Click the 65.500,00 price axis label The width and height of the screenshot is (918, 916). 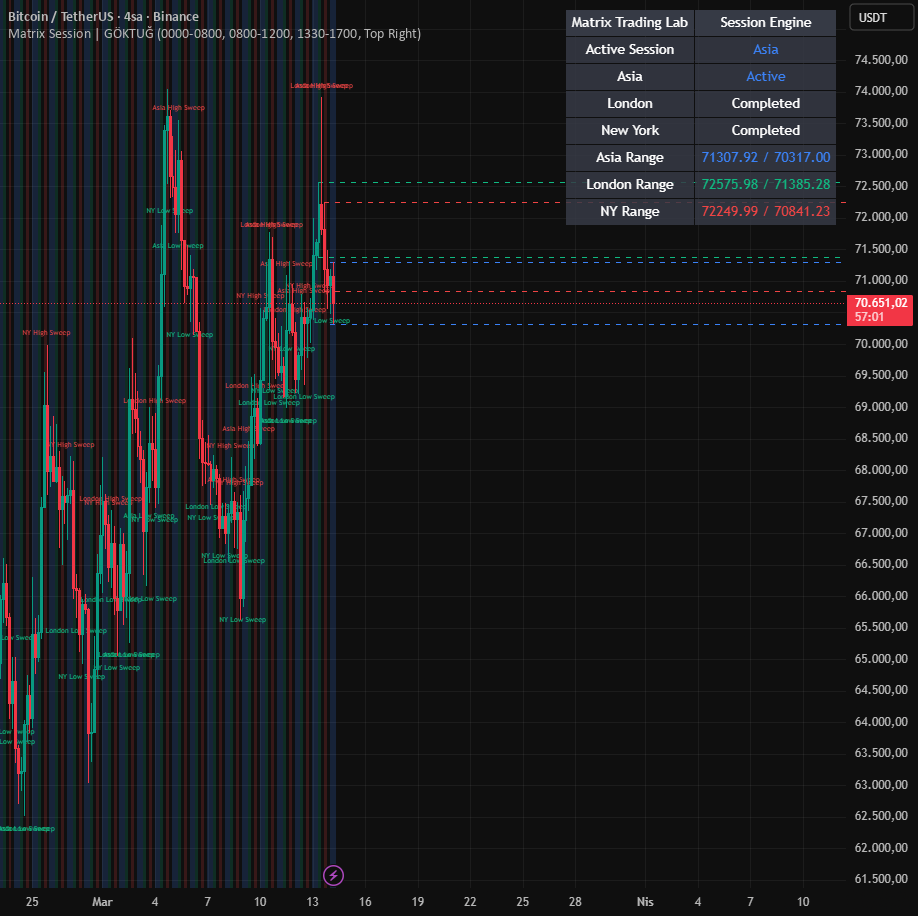881,626
